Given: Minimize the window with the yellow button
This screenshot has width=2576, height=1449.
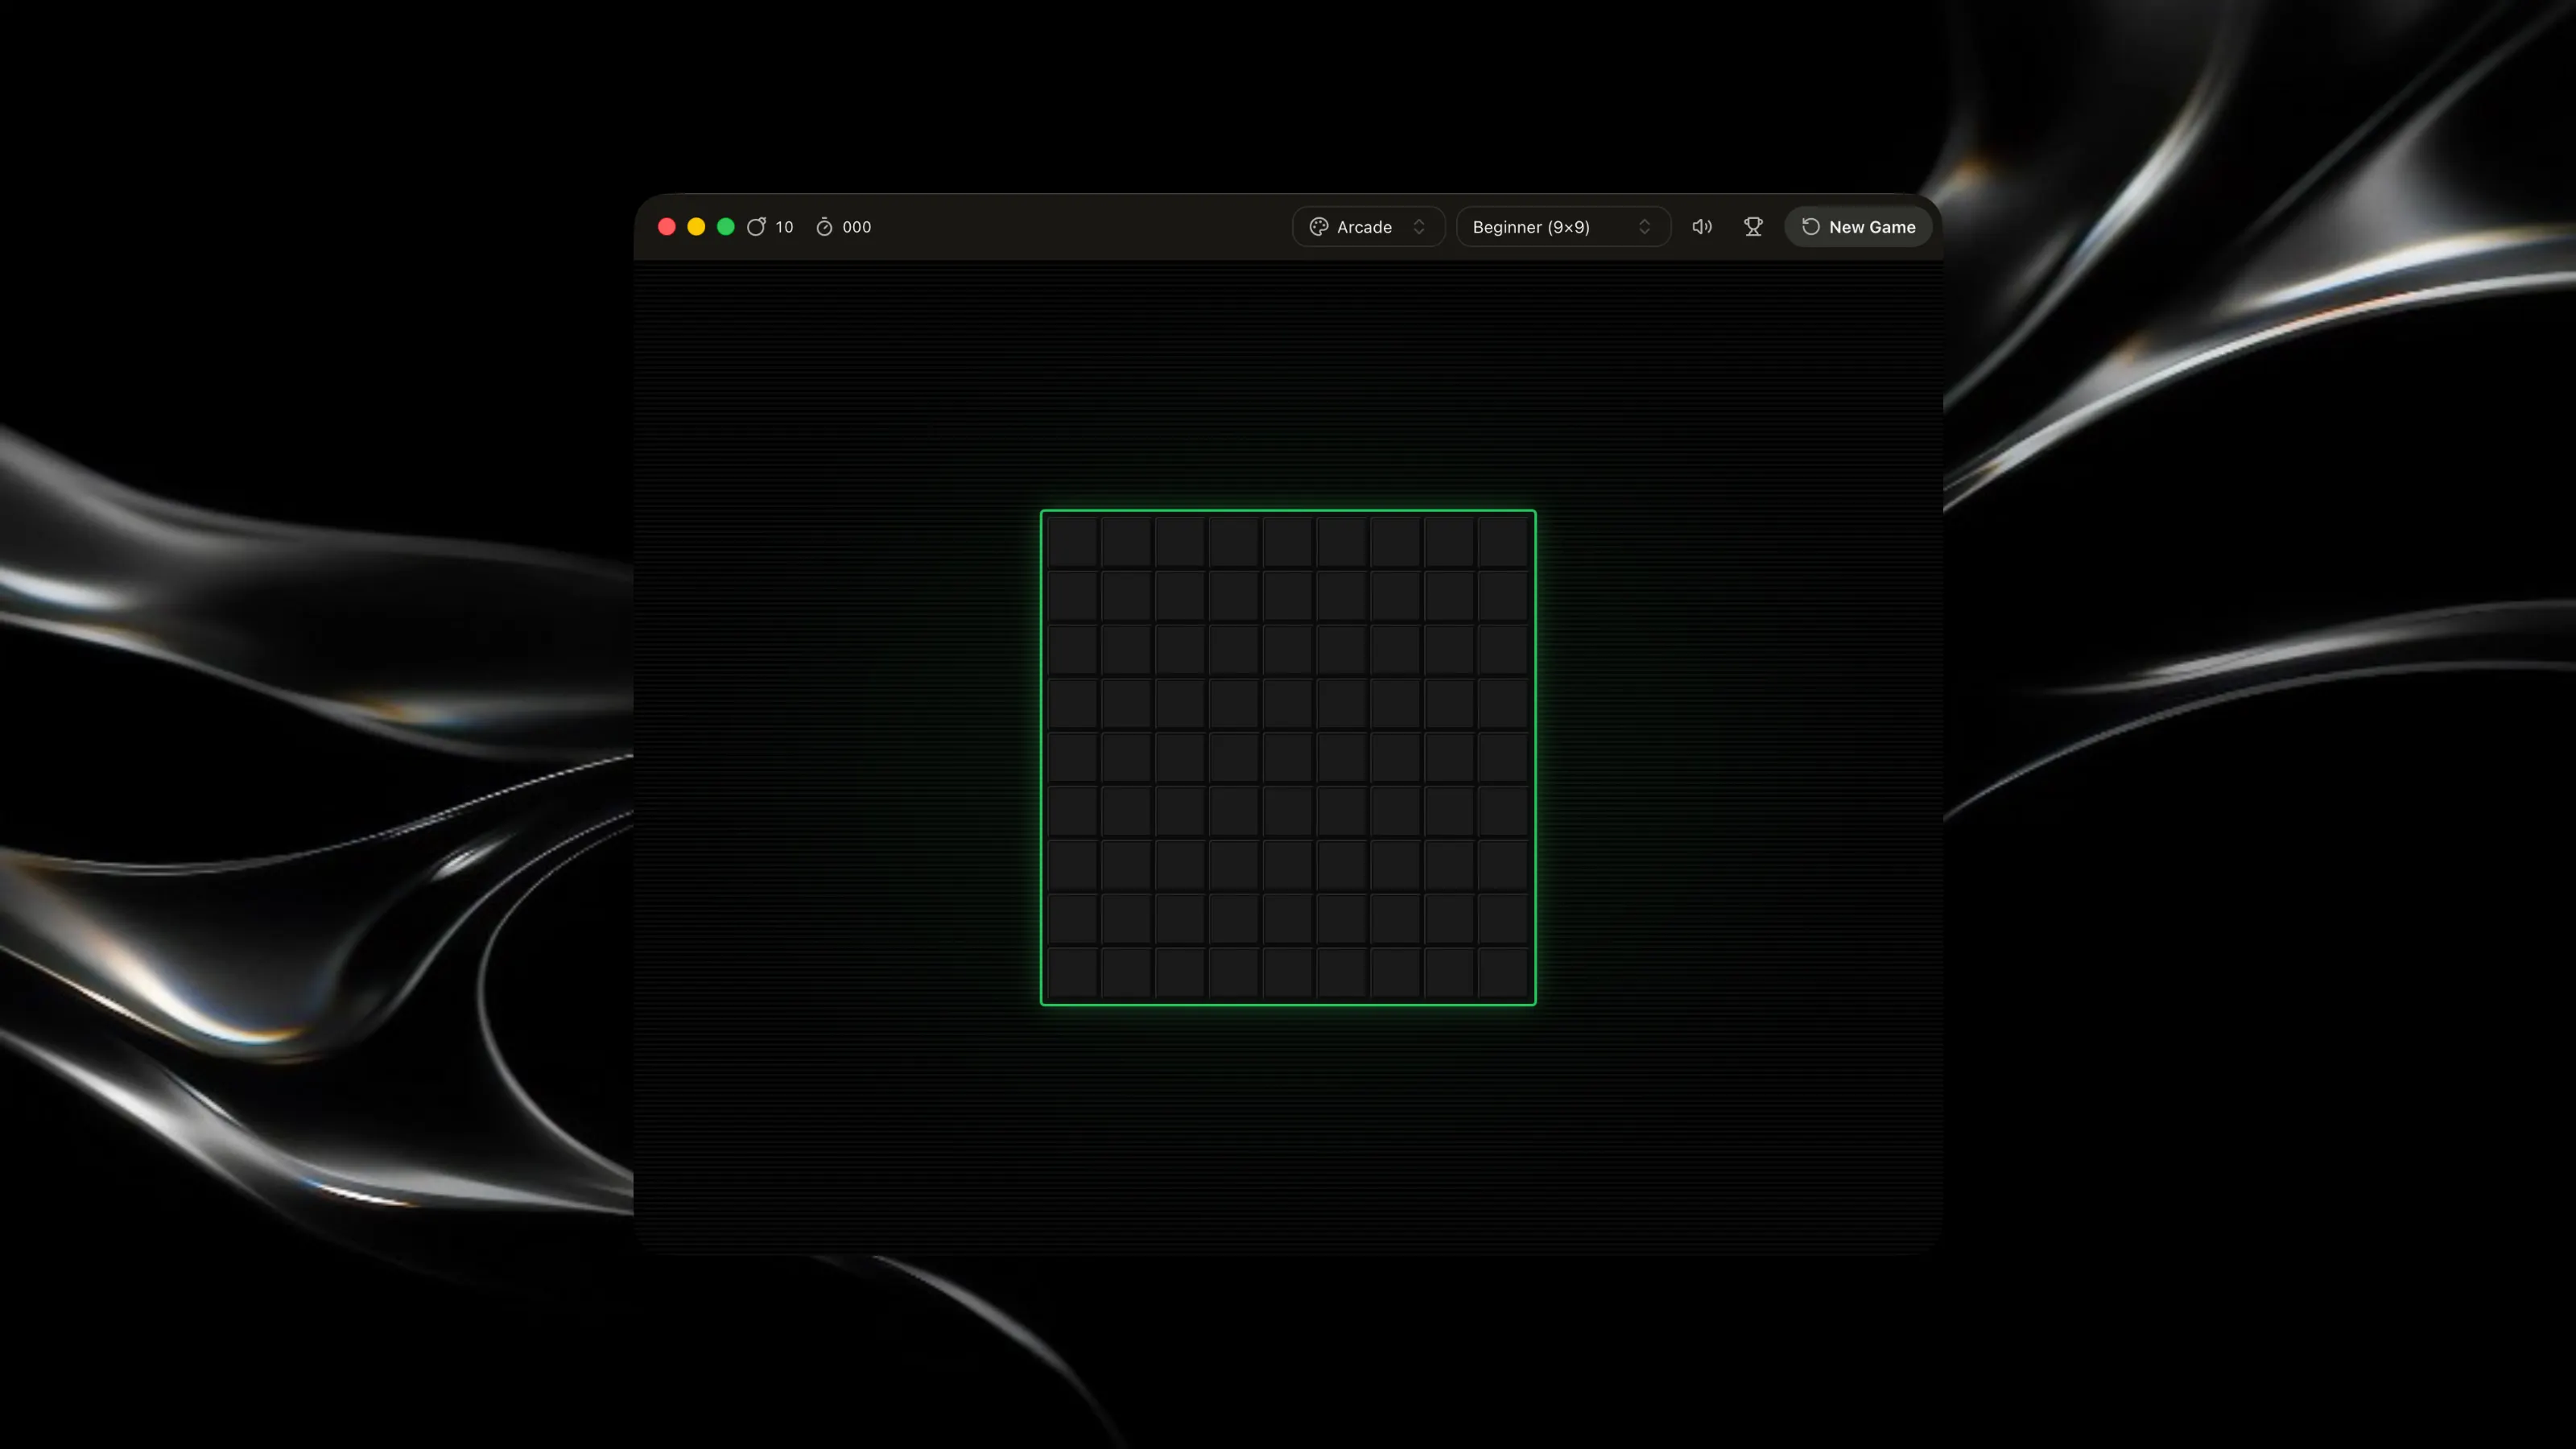Looking at the screenshot, I should click(x=696, y=227).
